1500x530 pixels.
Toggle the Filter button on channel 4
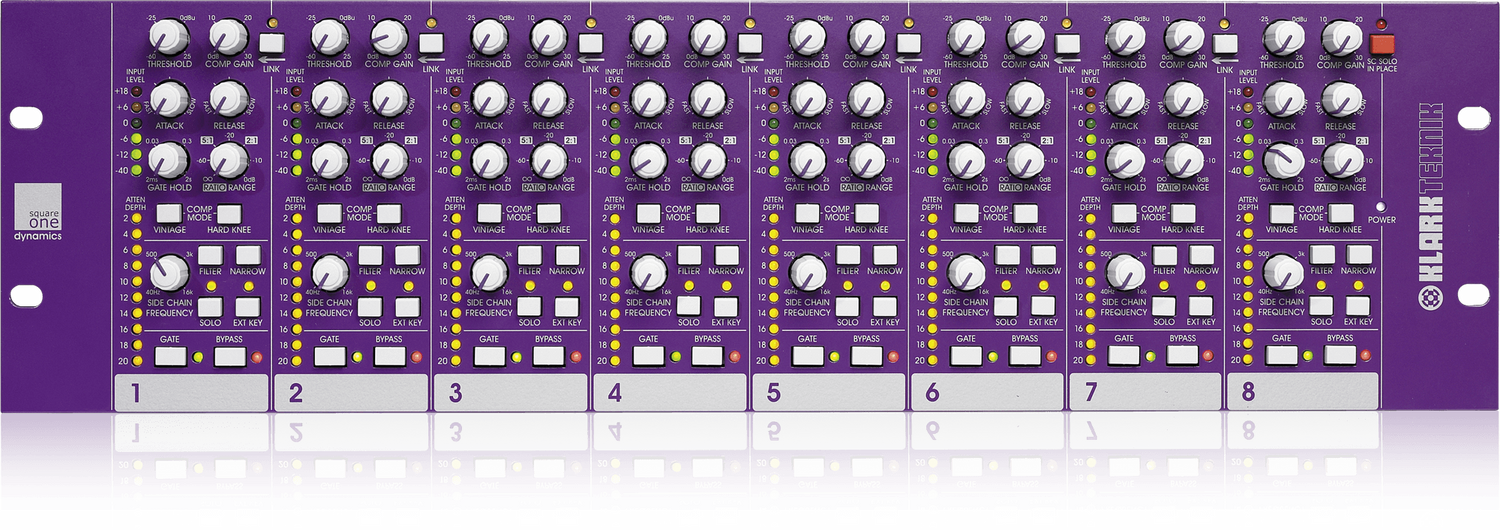688,255
